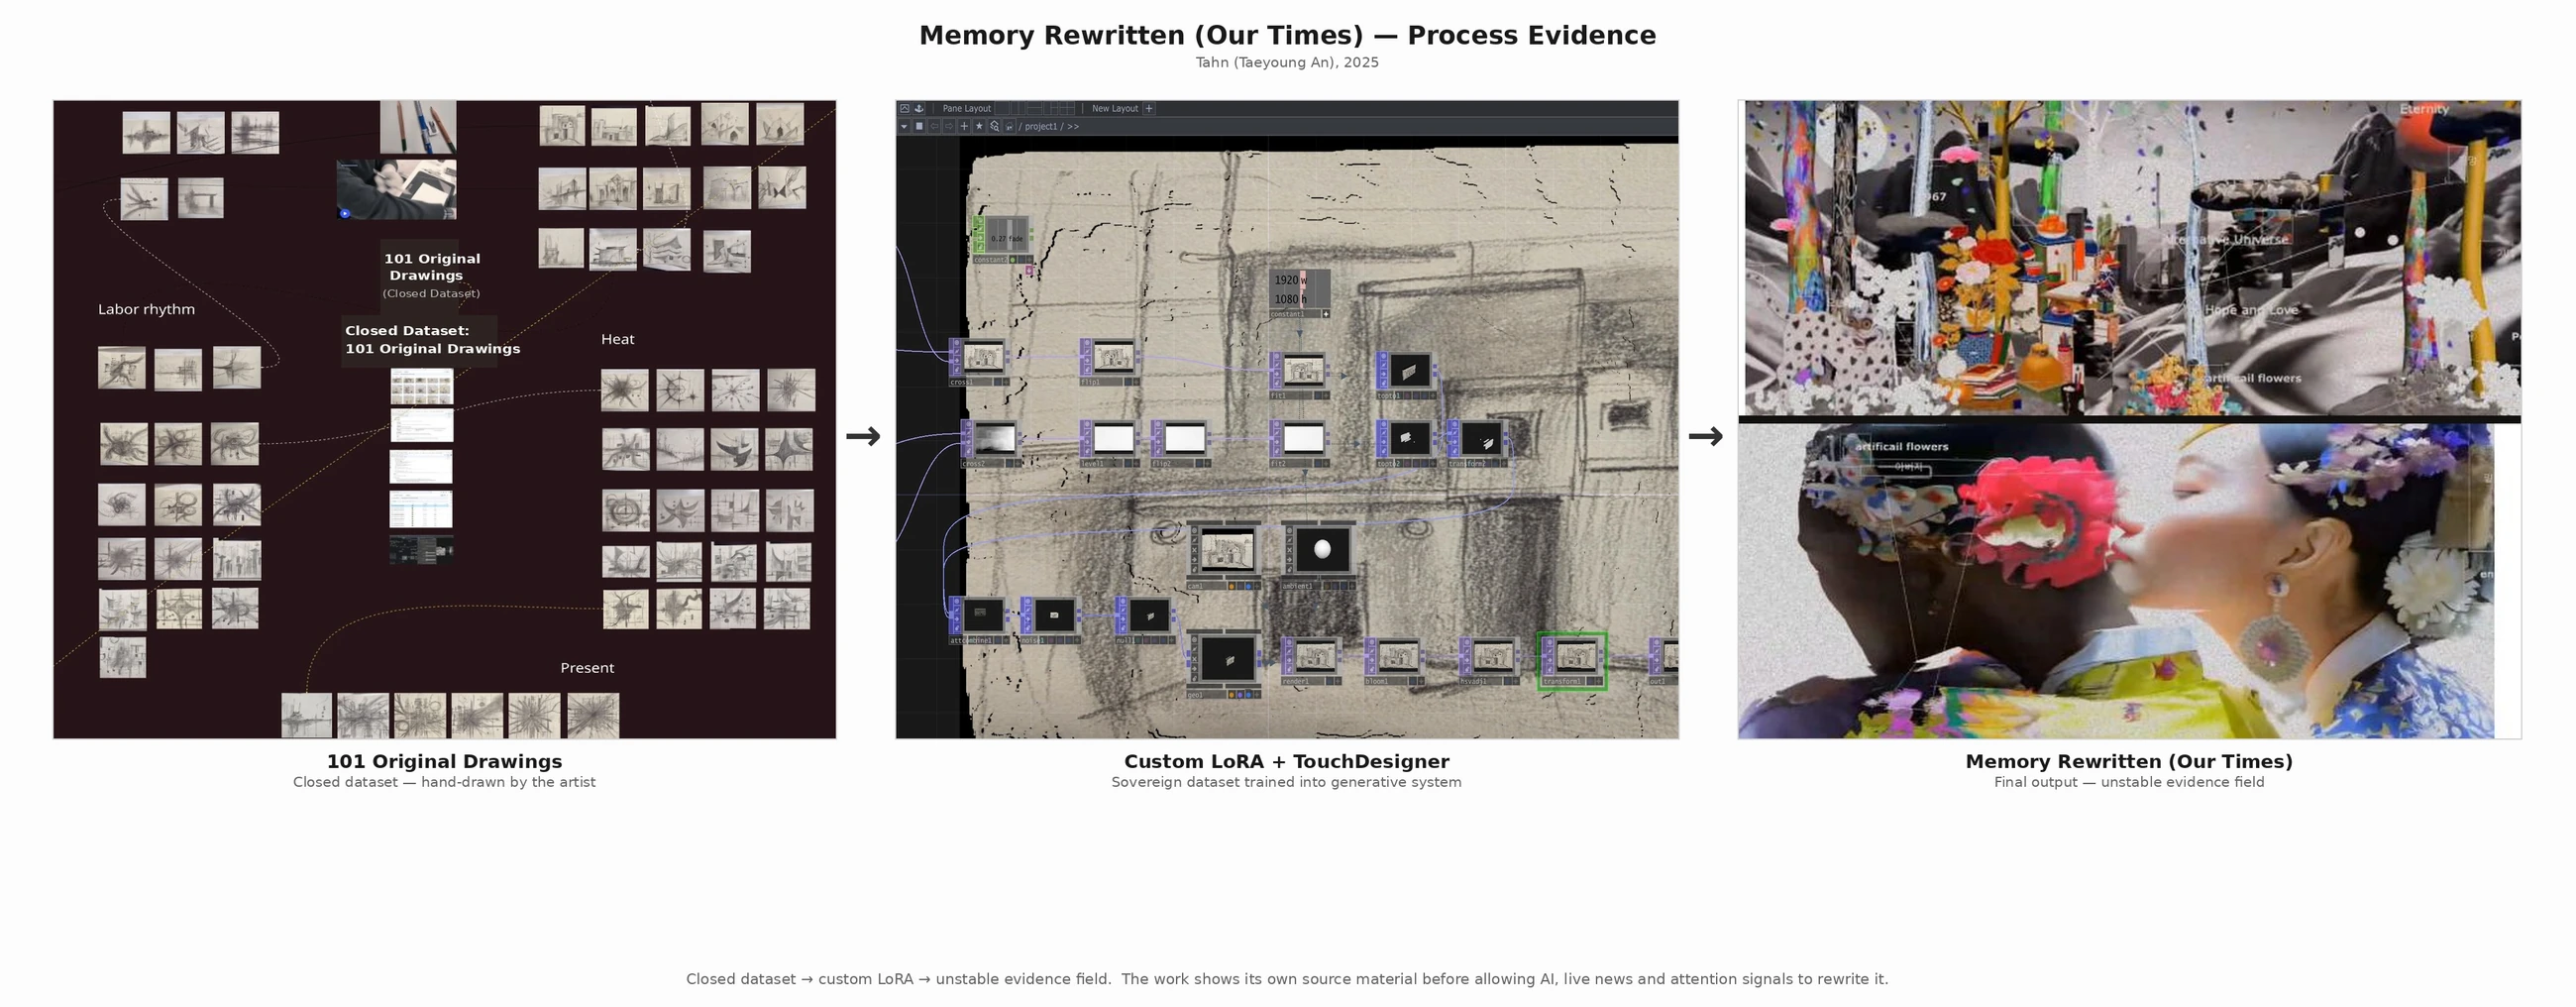Click "Closed Dataset: 101 Original Drawings" label
The width and height of the screenshot is (2576, 1007).
[432, 340]
